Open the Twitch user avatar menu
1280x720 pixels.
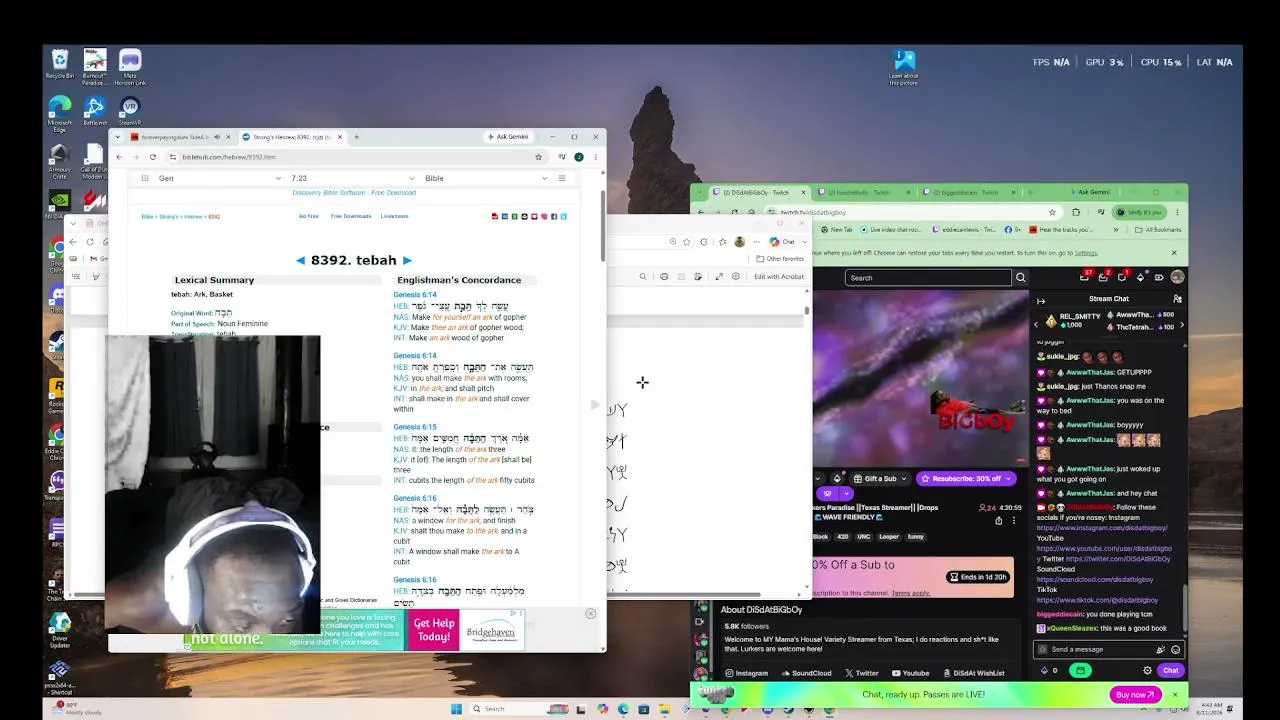(x=1177, y=277)
